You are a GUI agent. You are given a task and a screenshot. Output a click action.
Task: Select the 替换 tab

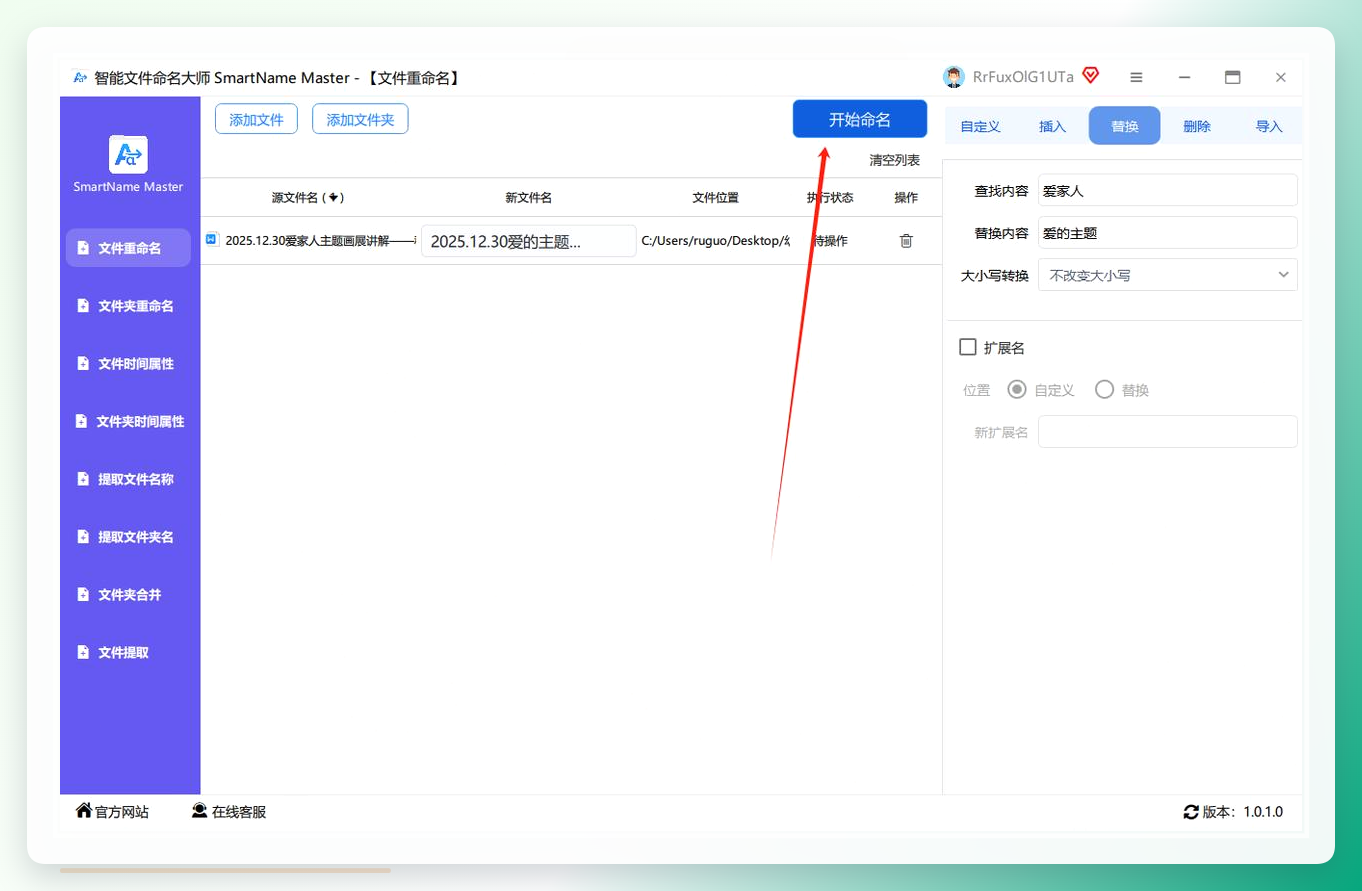coord(1124,126)
